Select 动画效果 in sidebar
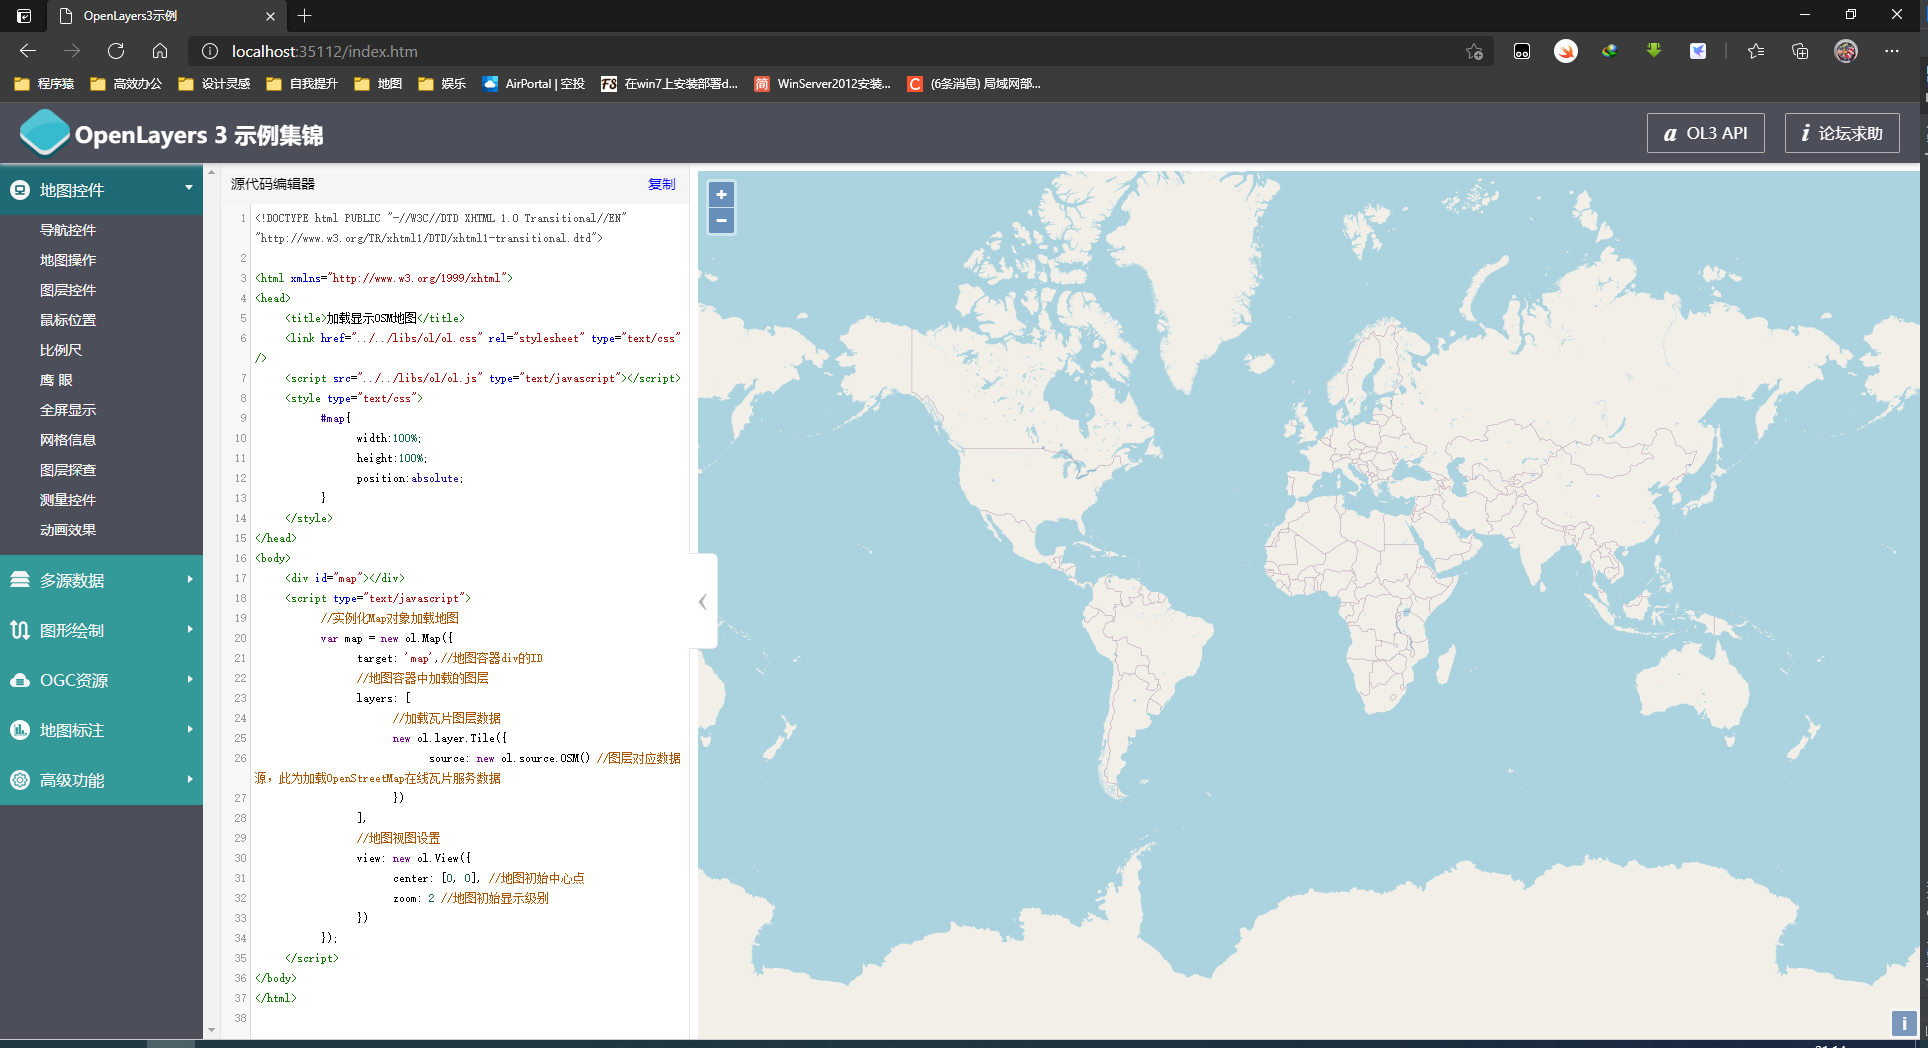The width and height of the screenshot is (1928, 1048). click(68, 530)
